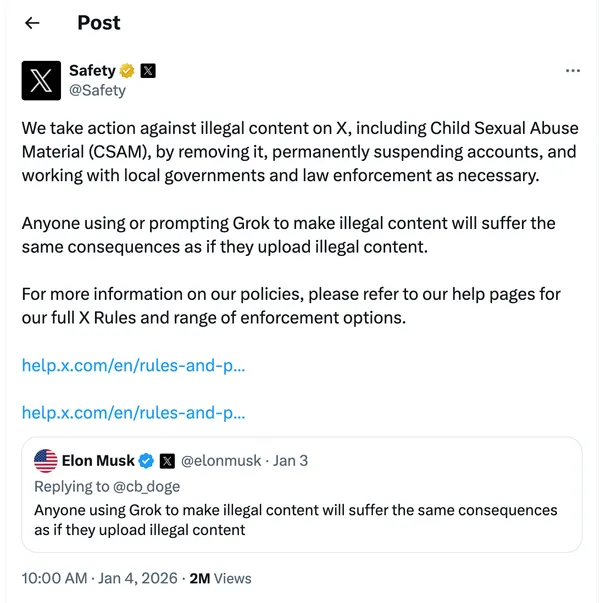Click the 10:00 AM · Jan 4, 2026 timestamp
This screenshot has width=600, height=603.
[99, 578]
